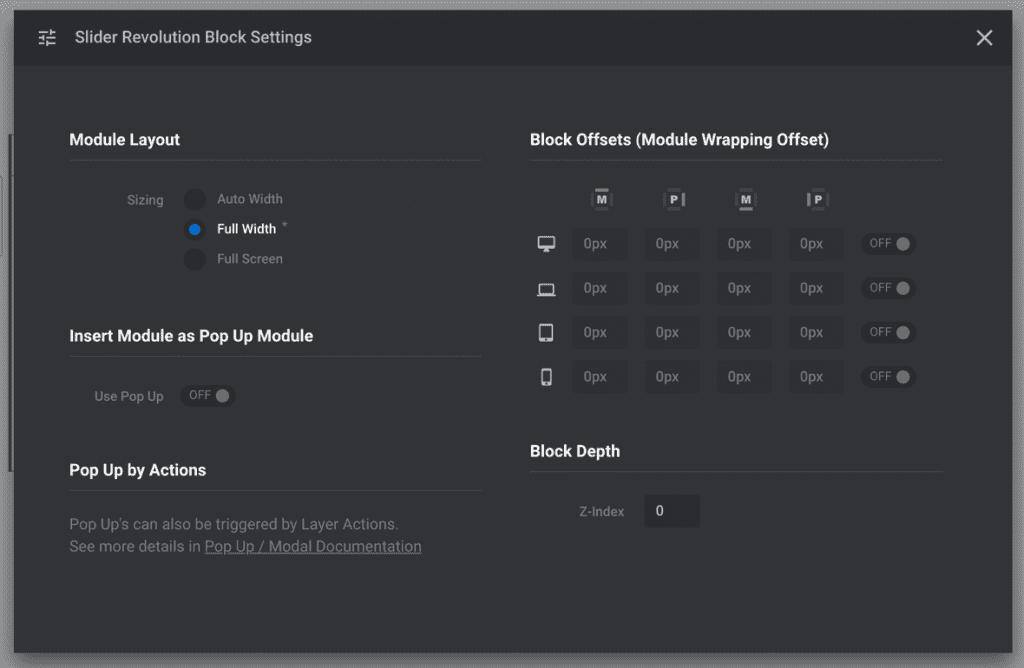Click the first M margin column icon
1024x668 pixels.
(x=601, y=200)
